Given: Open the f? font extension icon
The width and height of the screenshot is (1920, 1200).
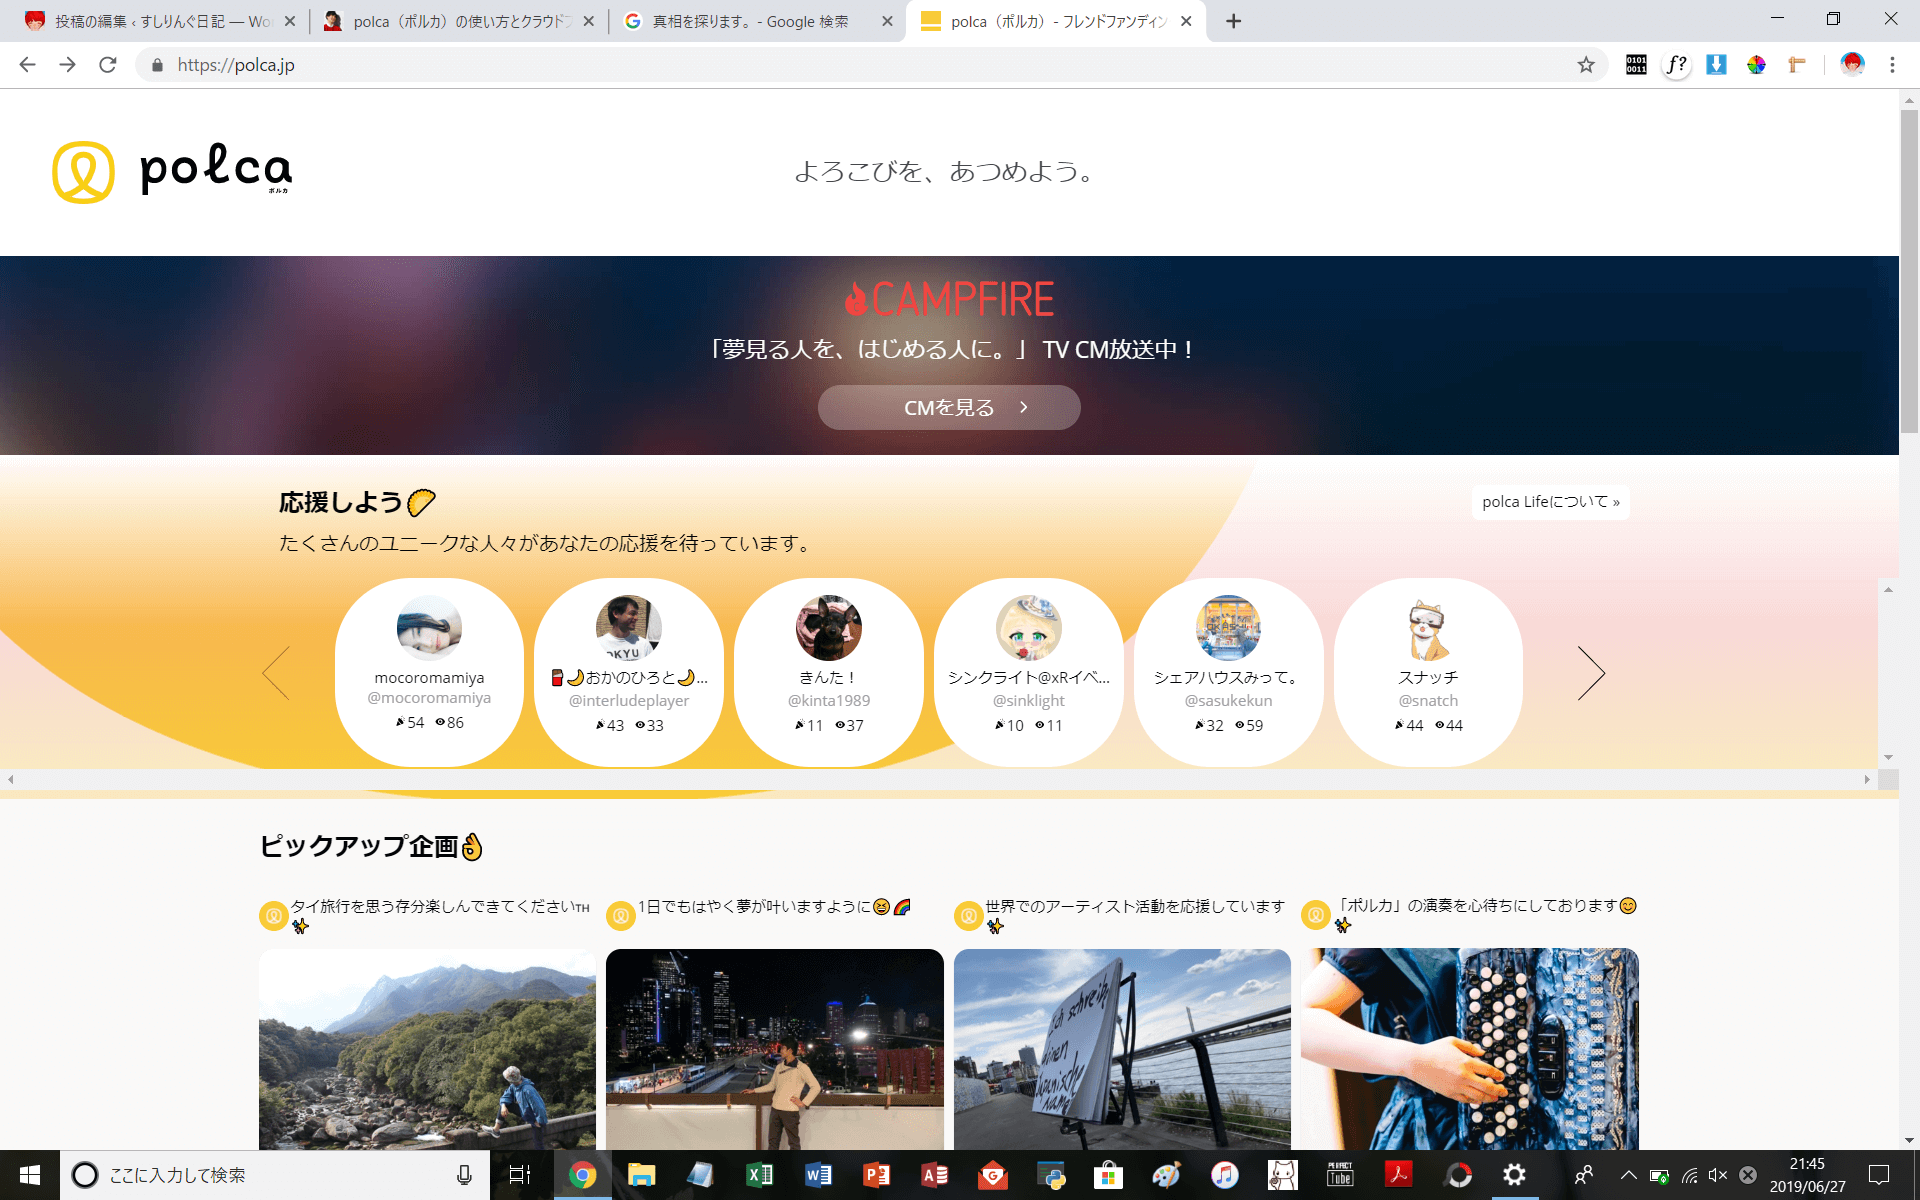Looking at the screenshot, I should point(1677,65).
